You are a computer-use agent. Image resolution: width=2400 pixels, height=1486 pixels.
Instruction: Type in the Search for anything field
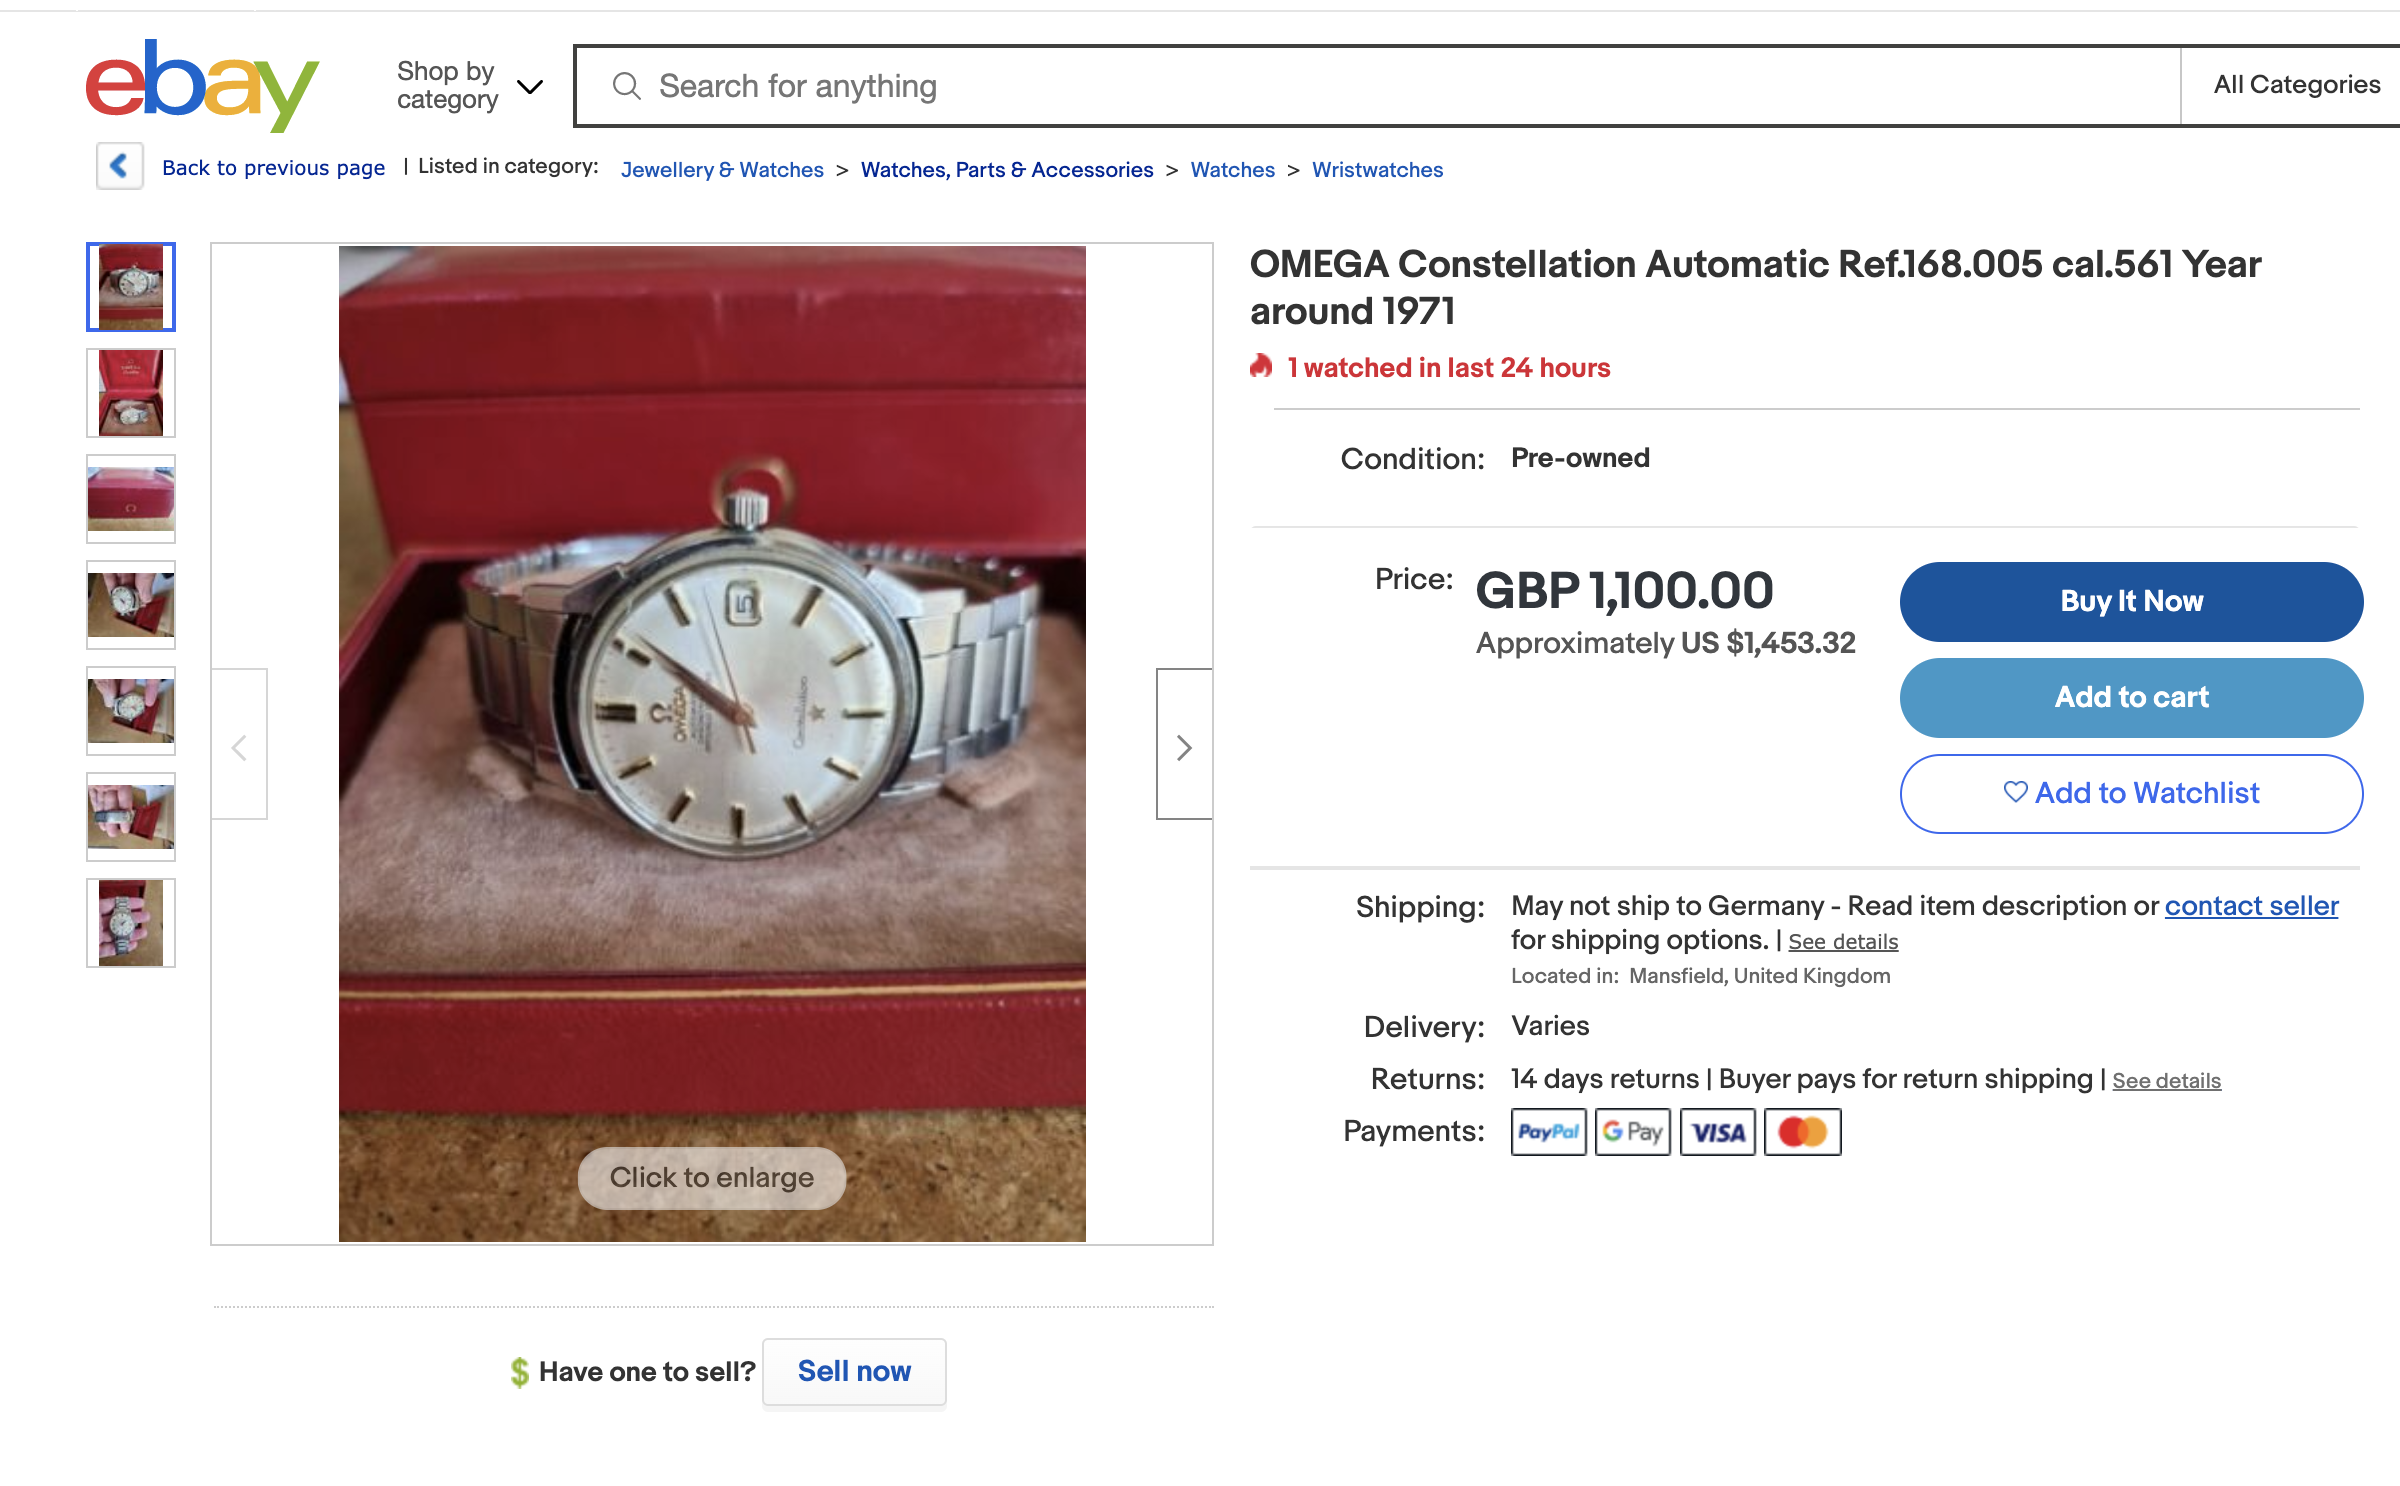[1400, 87]
